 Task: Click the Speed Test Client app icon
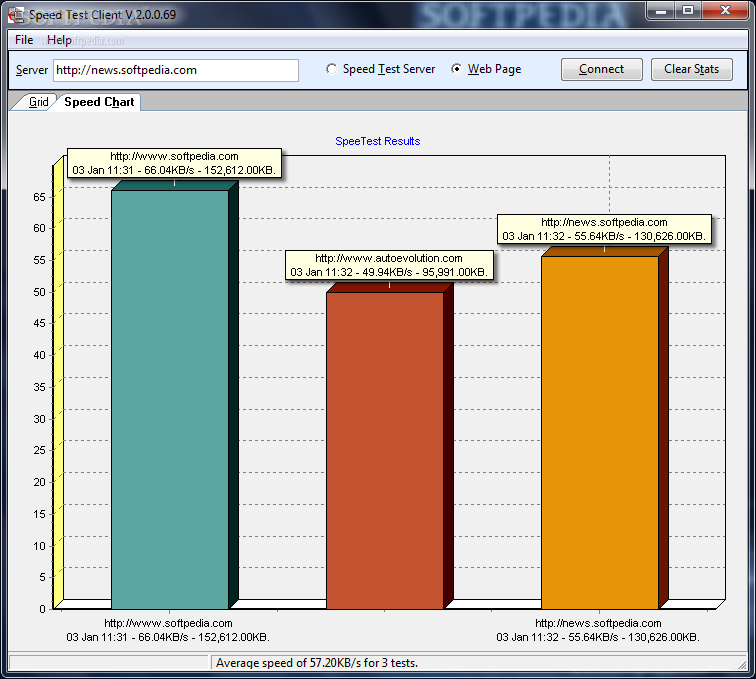[x=15, y=15]
